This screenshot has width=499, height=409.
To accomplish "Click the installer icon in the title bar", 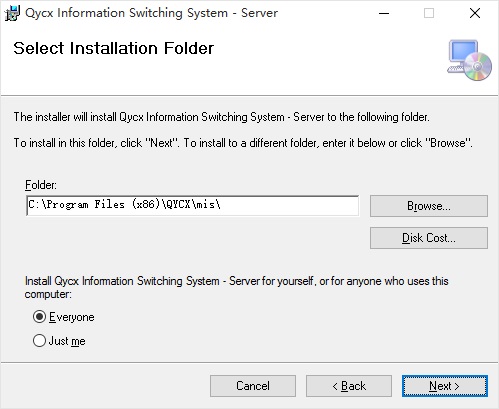I will pyautogui.click(x=12, y=13).
